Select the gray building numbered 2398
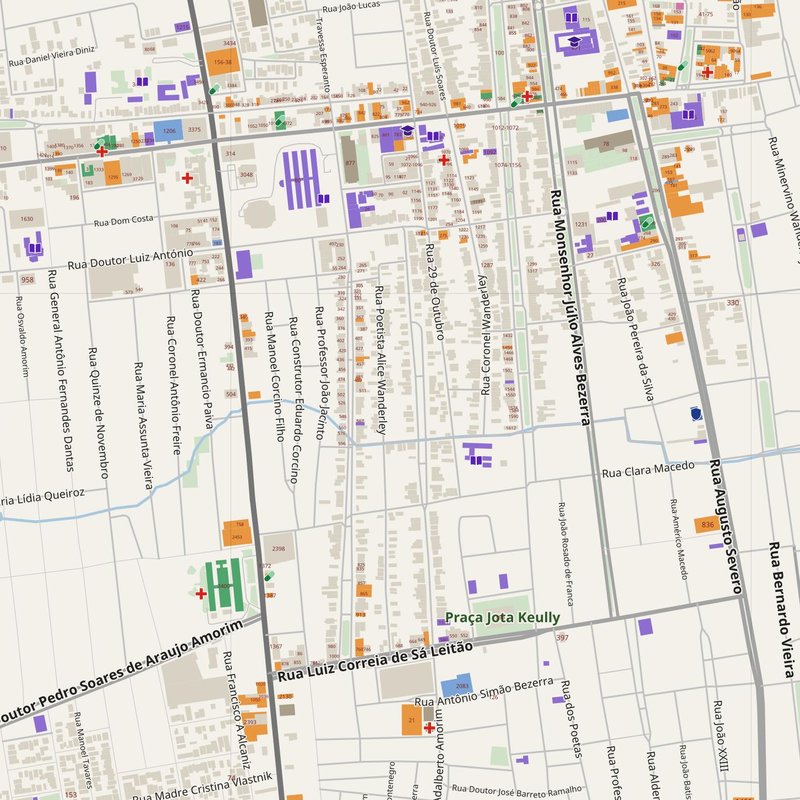The width and height of the screenshot is (800, 800). (279, 548)
